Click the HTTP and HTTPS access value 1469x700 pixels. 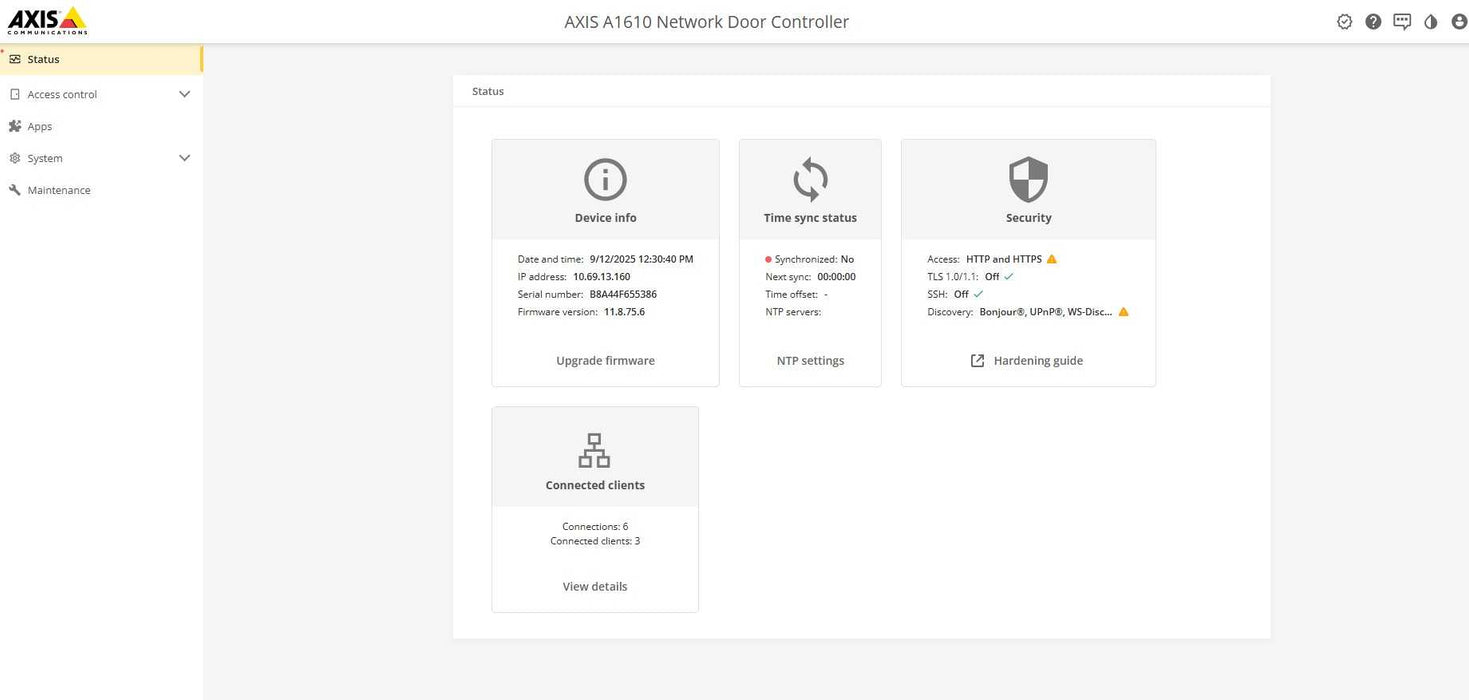[x=1003, y=259]
